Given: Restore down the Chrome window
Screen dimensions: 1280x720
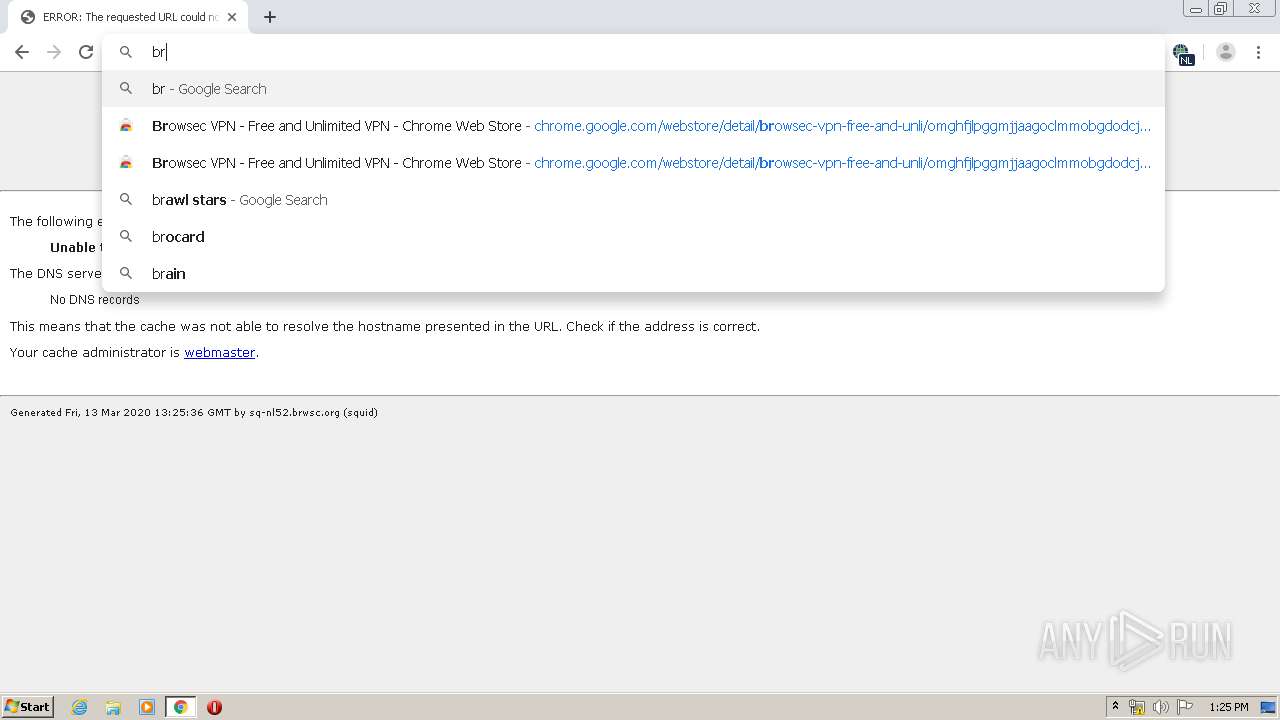Looking at the screenshot, I should coord(1221,9).
